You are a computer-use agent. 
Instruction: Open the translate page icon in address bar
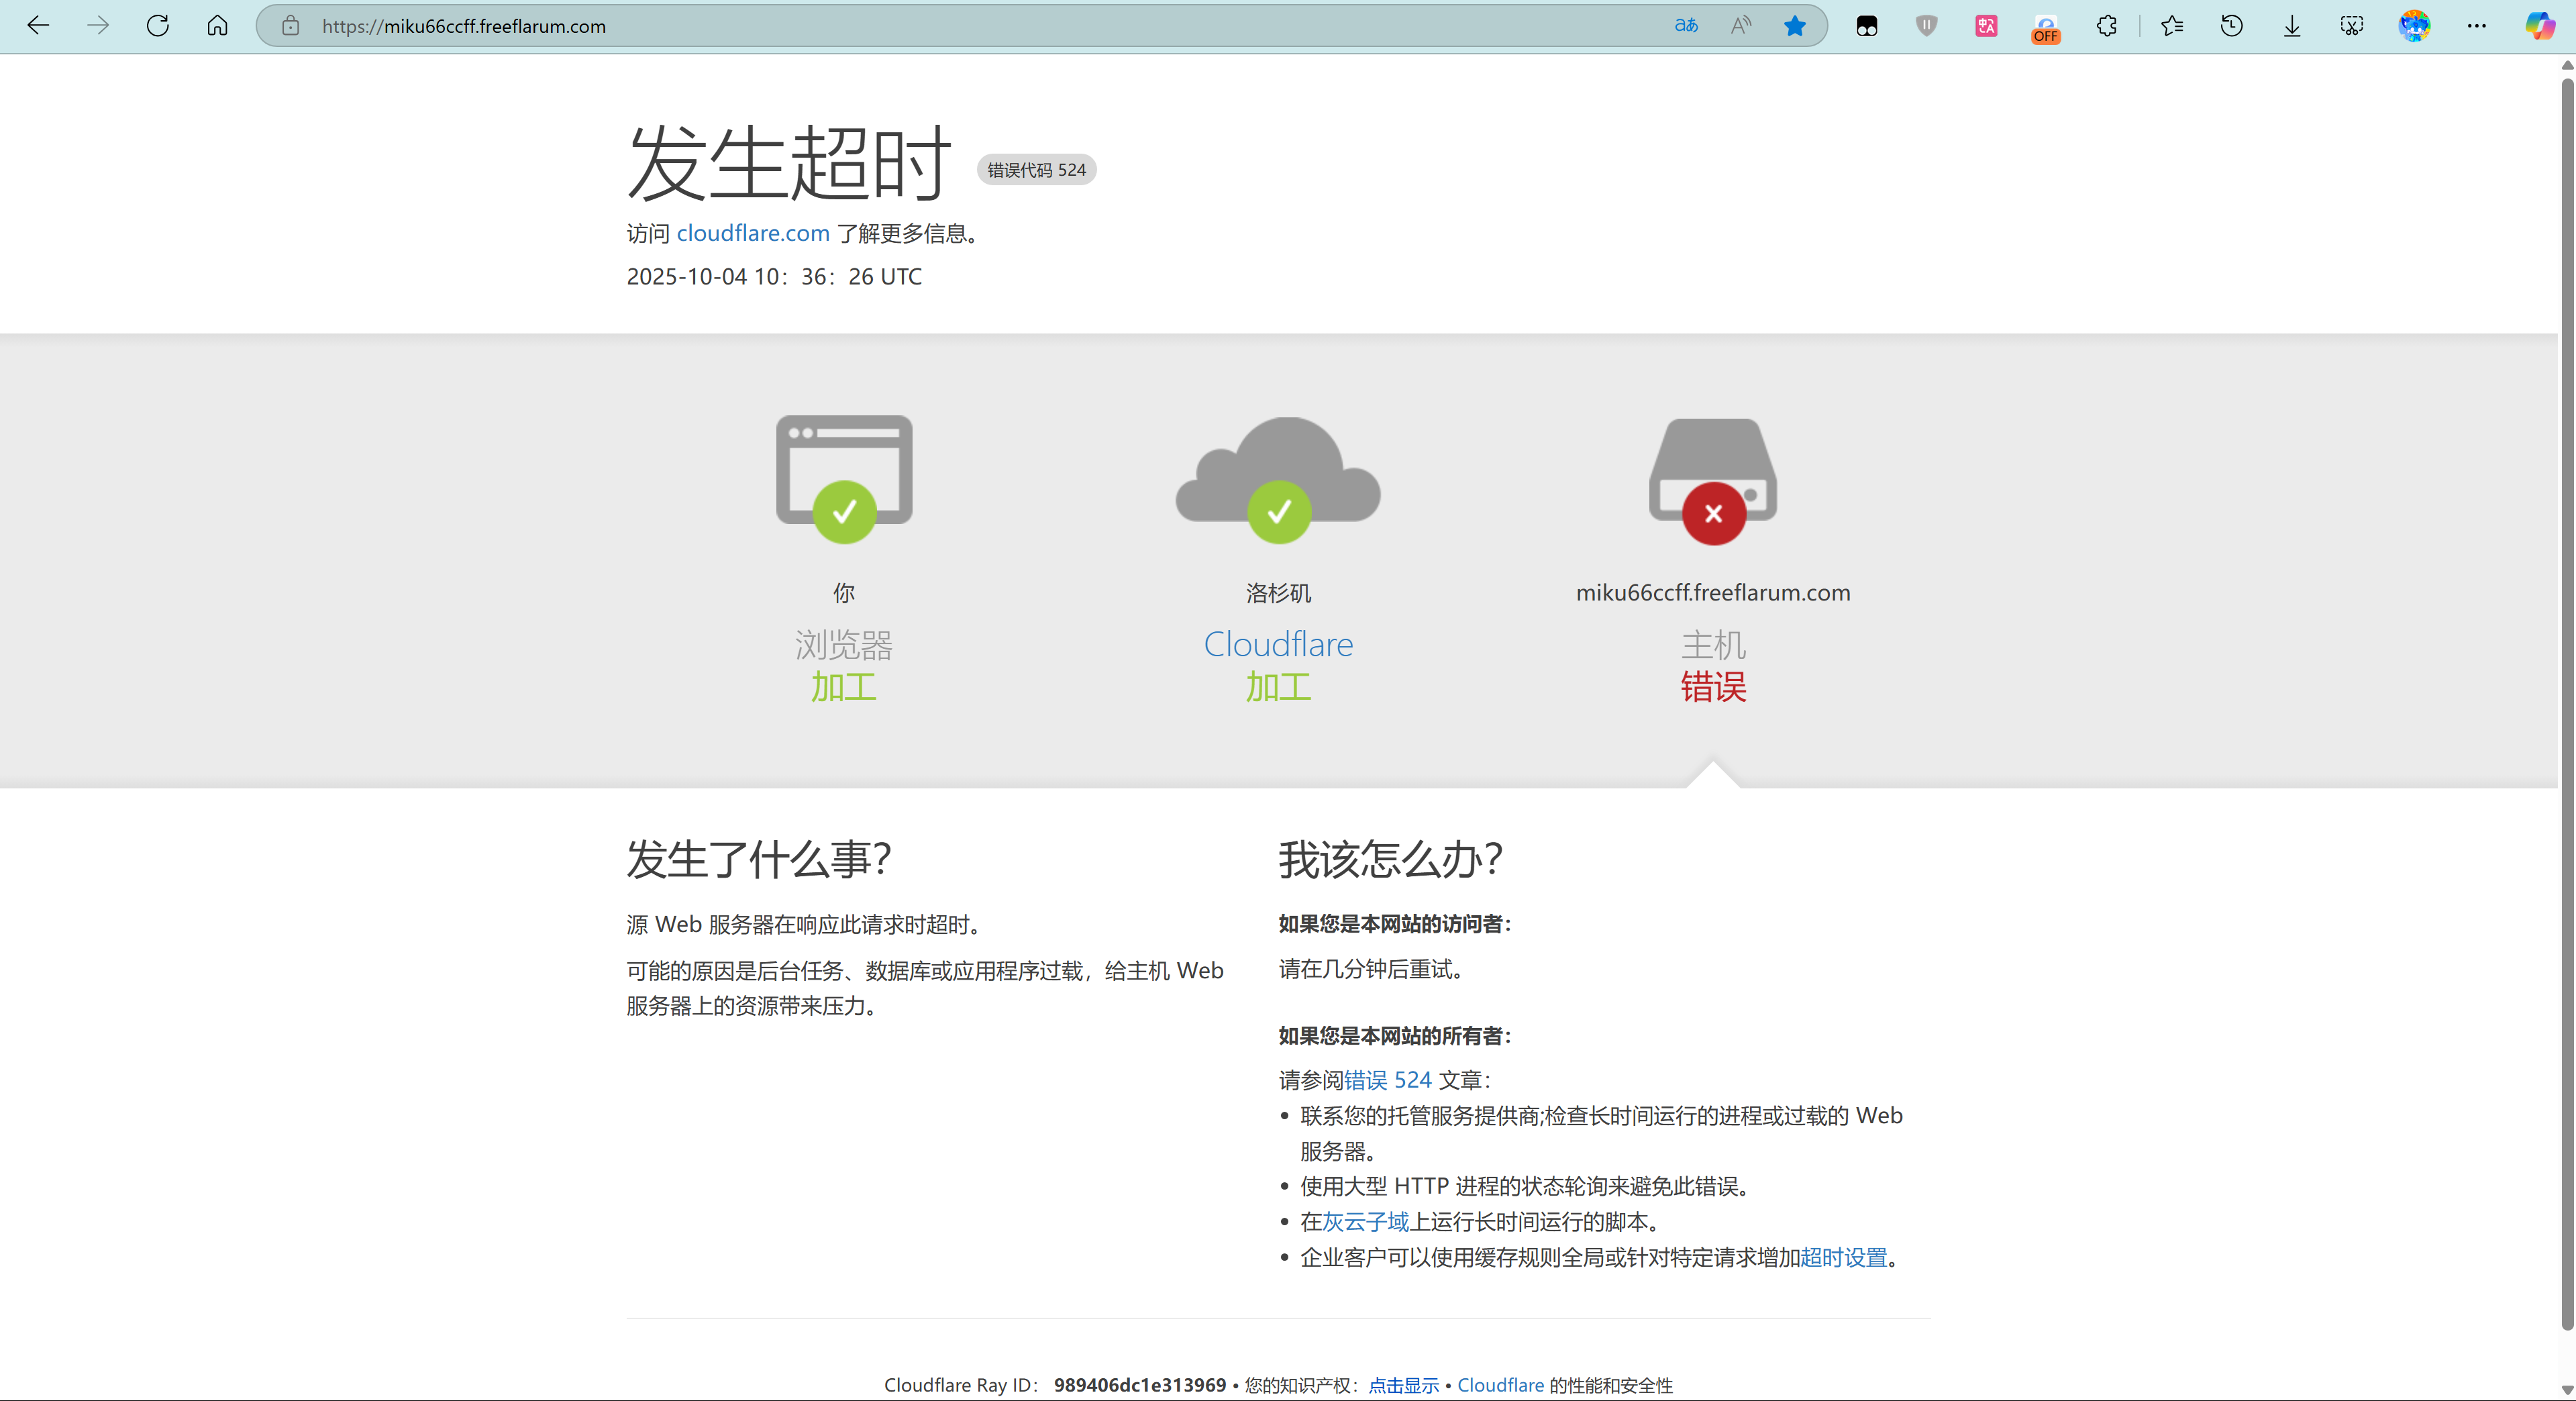[1686, 26]
